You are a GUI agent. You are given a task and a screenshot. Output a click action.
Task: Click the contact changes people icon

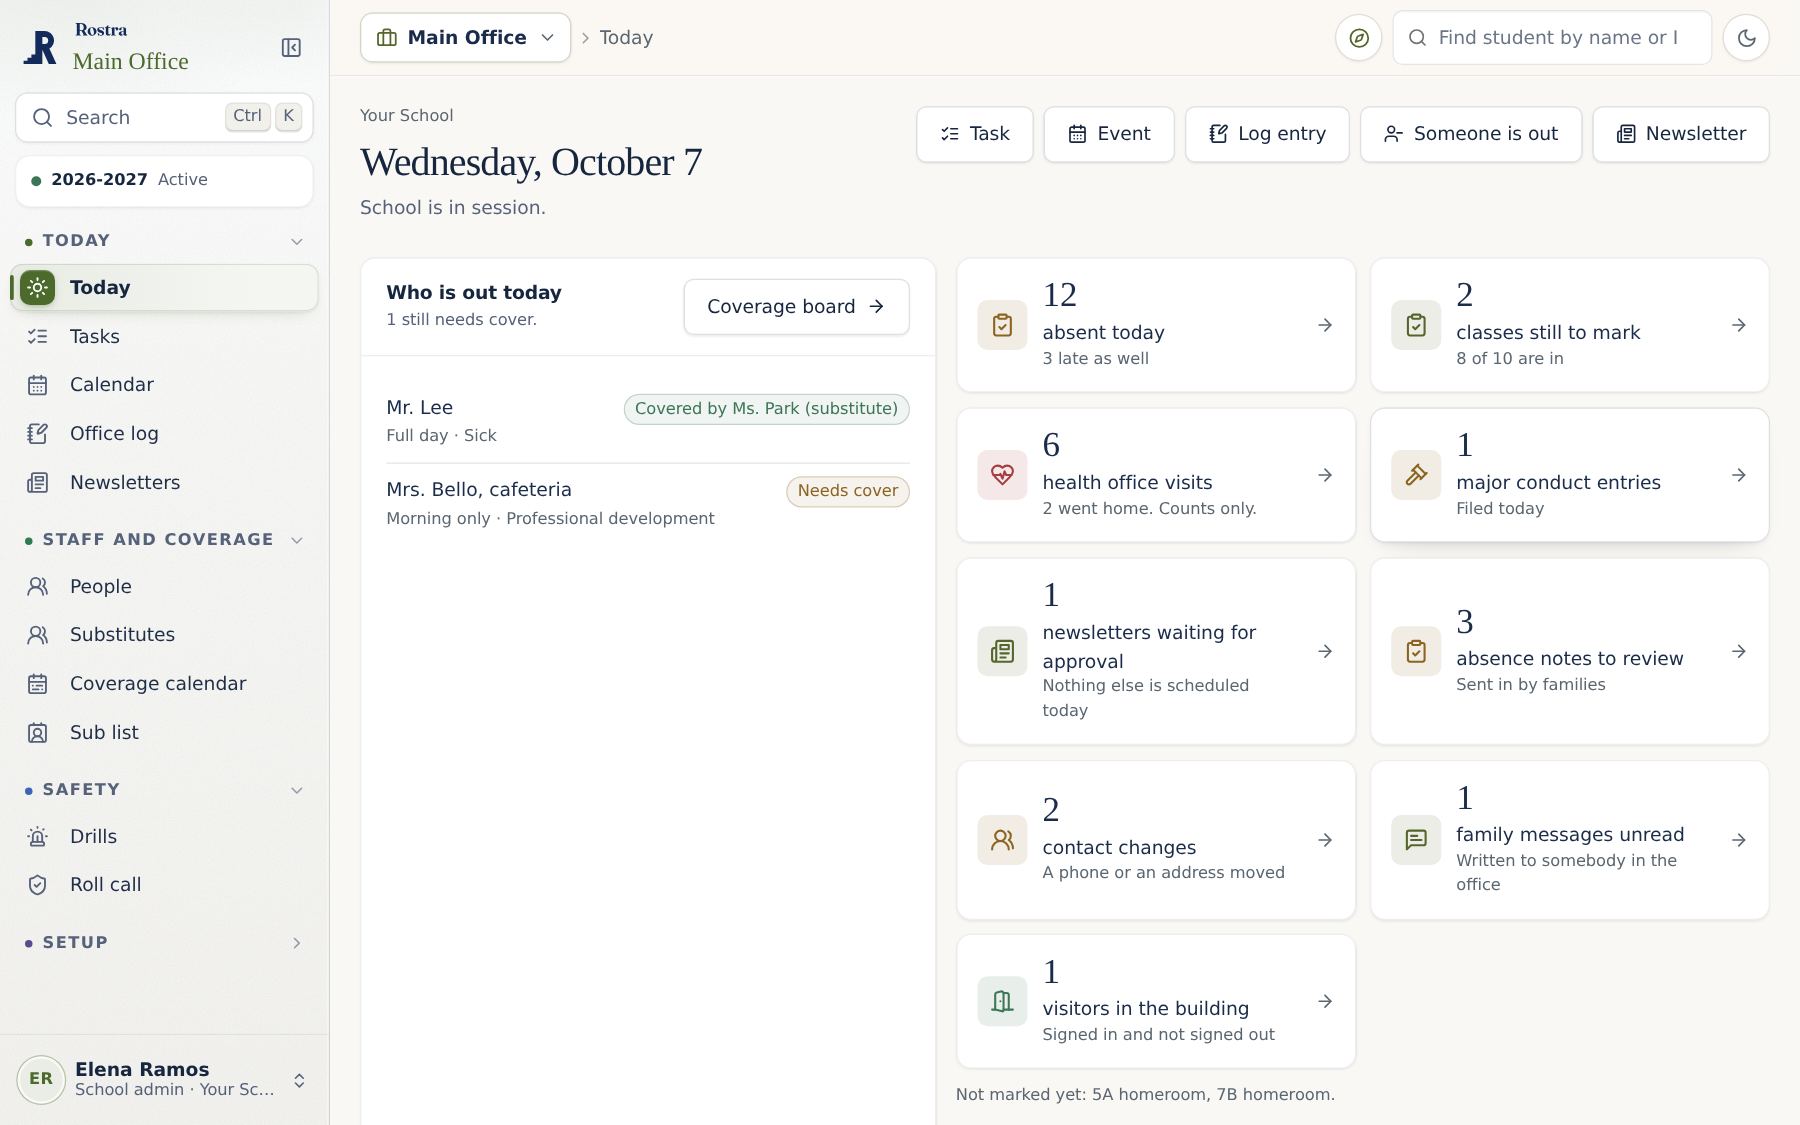pyautogui.click(x=1002, y=840)
